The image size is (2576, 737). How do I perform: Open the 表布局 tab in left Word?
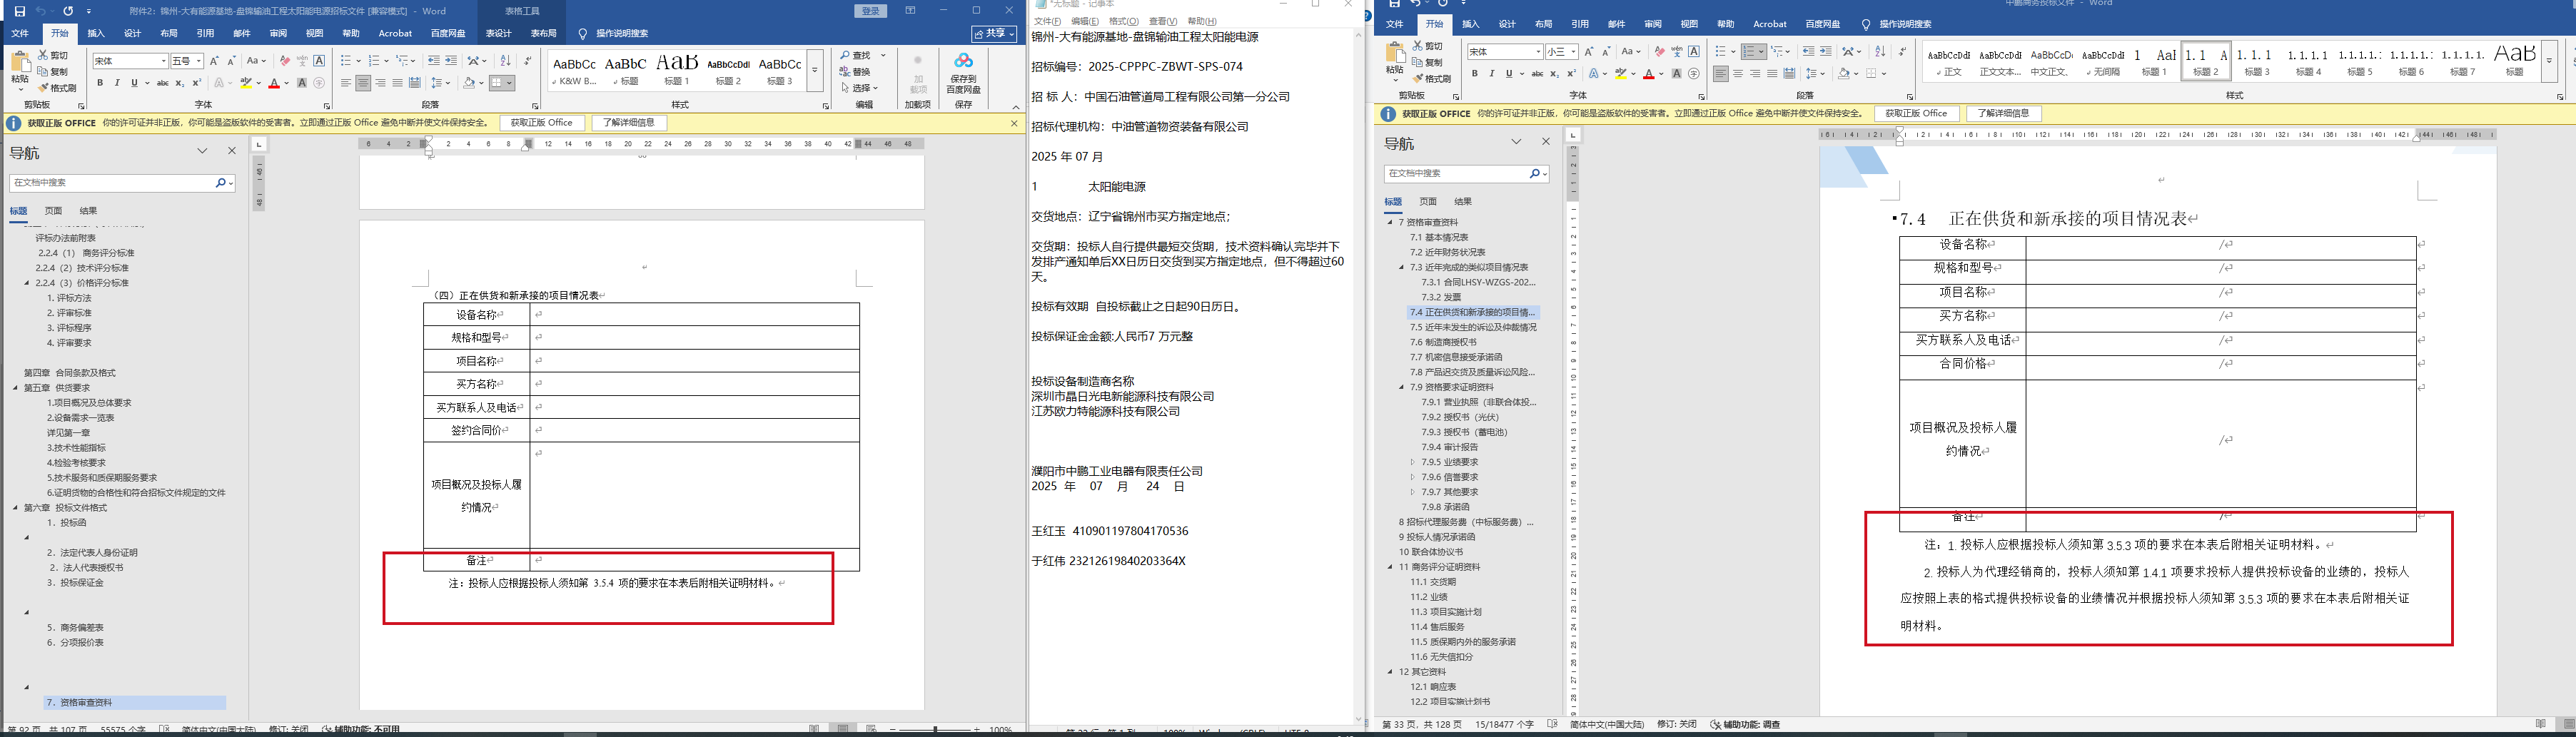[x=543, y=33]
